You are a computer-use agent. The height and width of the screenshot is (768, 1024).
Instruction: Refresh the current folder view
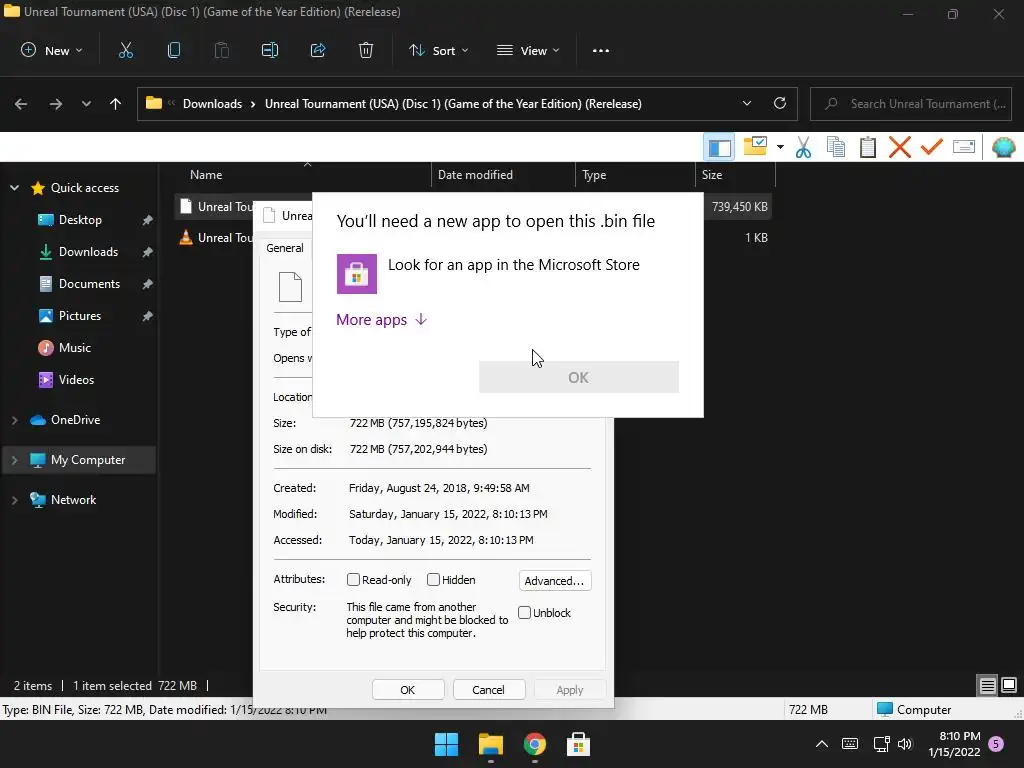(x=780, y=103)
